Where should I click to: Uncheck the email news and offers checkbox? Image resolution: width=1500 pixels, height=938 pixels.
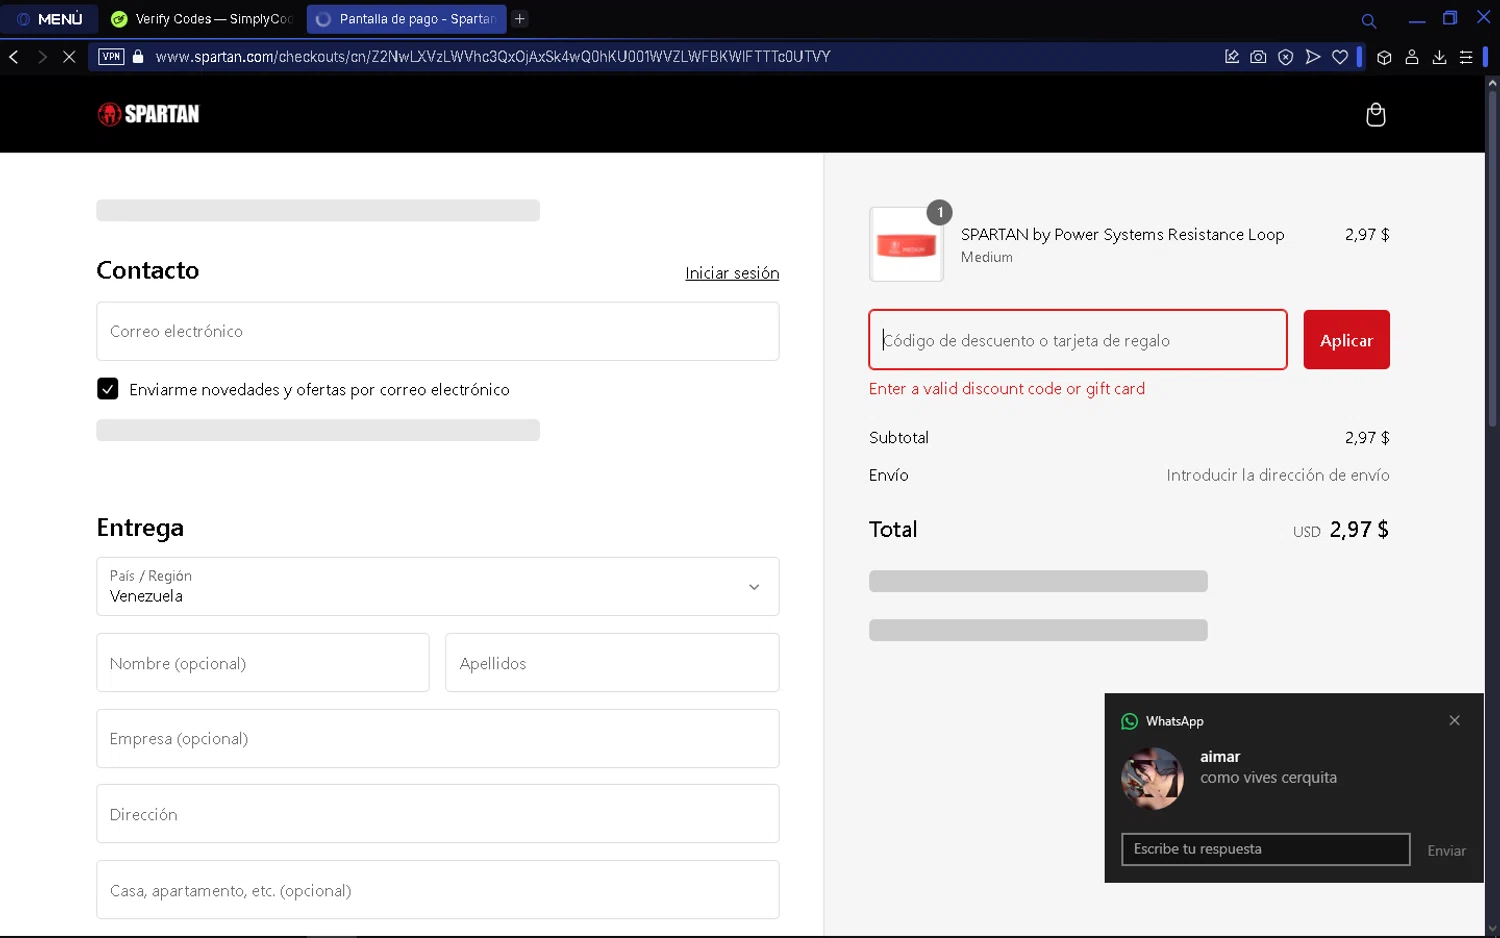coord(108,389)
